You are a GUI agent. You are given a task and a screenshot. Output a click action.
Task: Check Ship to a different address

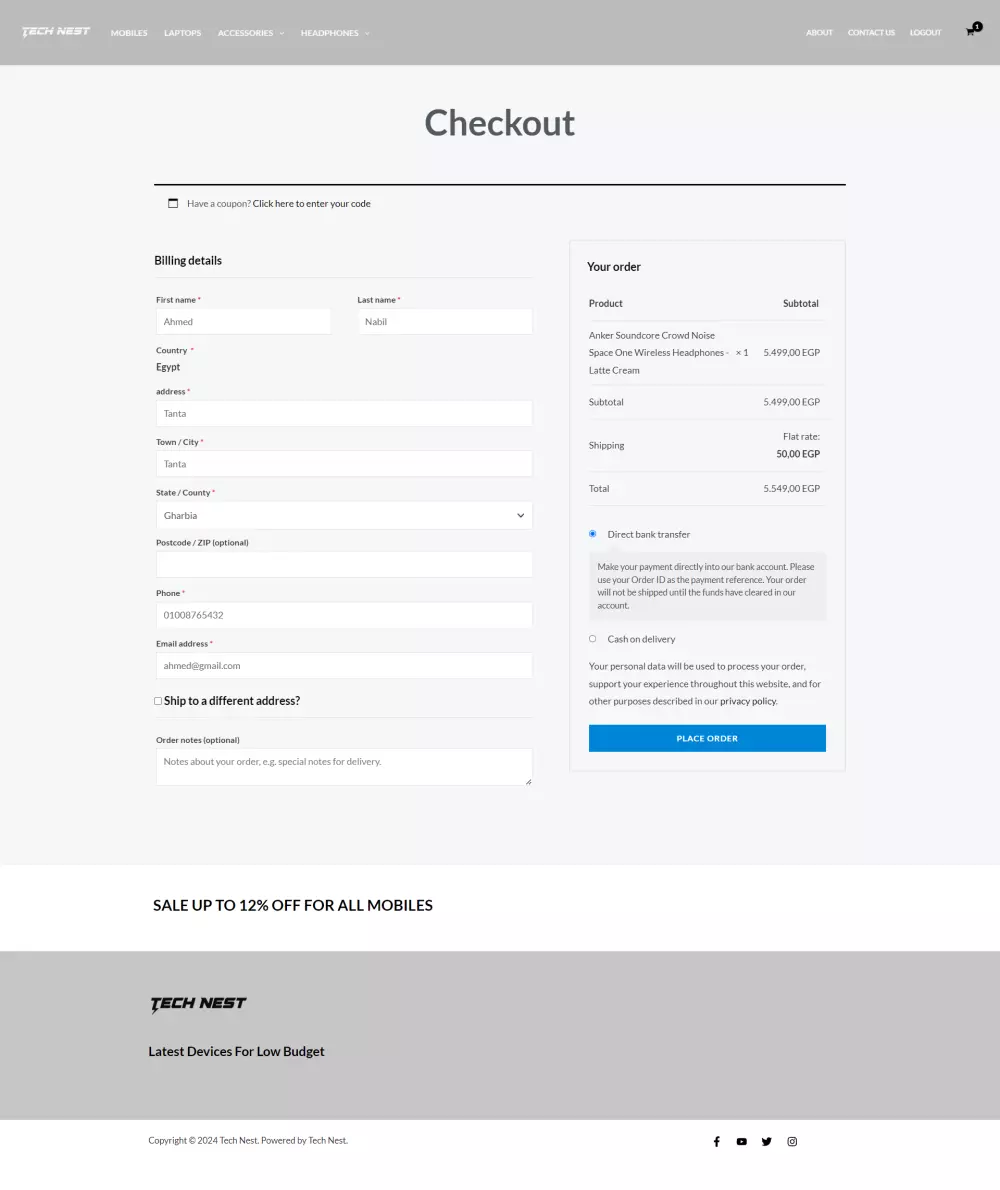click(x=158, y=701)
